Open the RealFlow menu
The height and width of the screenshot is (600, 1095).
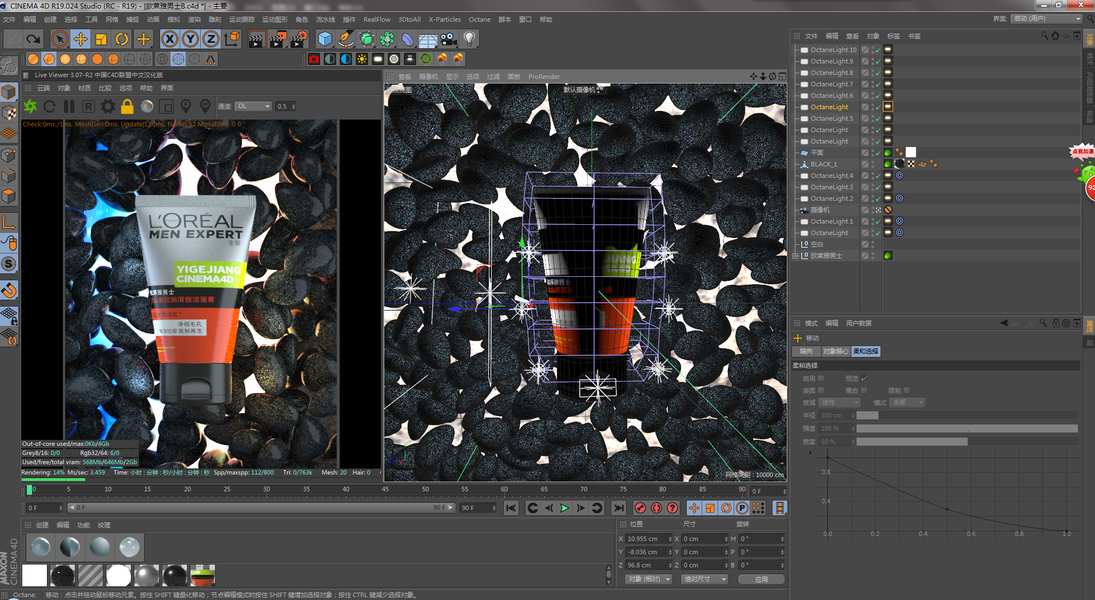tap(377, 19)
